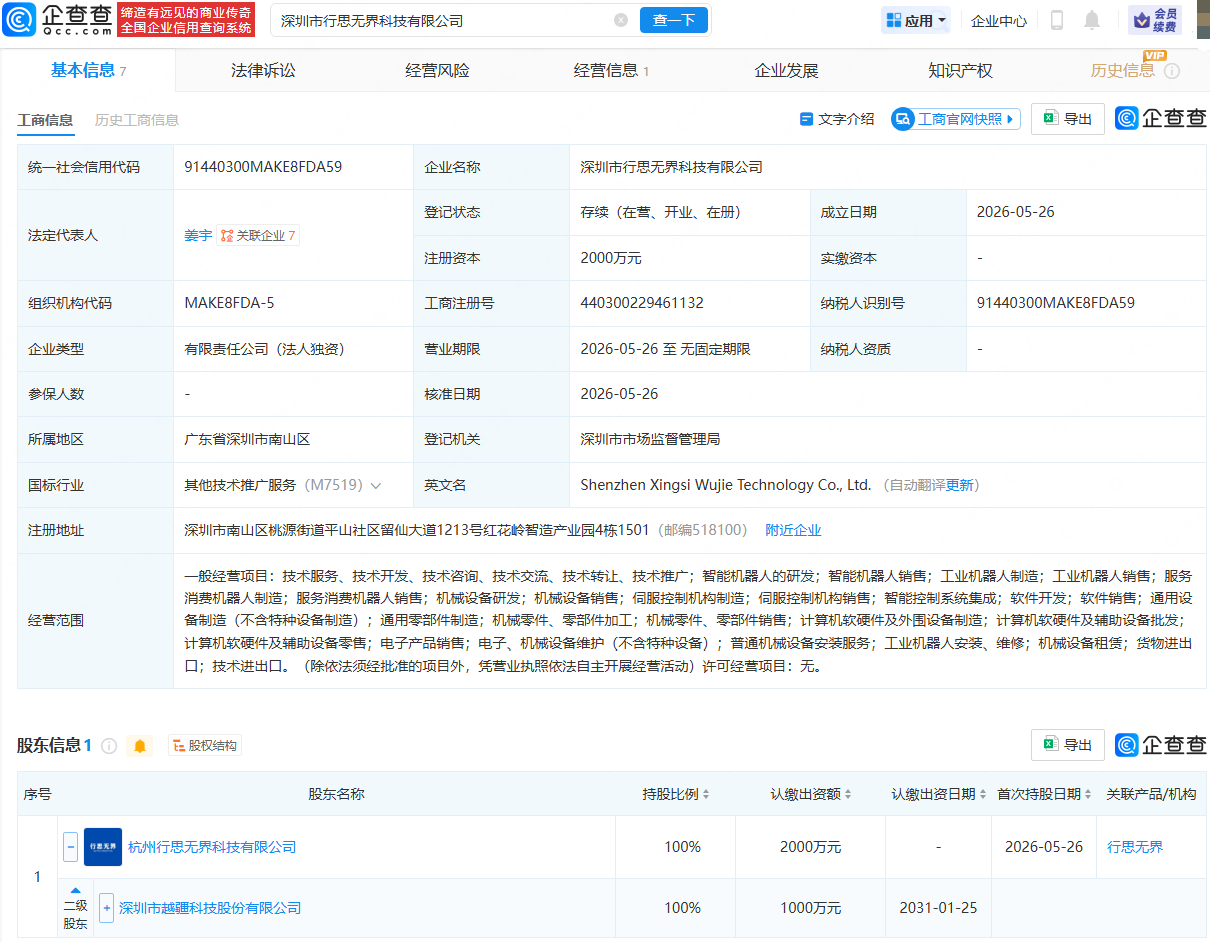Screen dimensions: 1210x942
Task: Collapse the 杭州行思无界科技有限公司 shareholder row
Action: [x=70, y=847]
